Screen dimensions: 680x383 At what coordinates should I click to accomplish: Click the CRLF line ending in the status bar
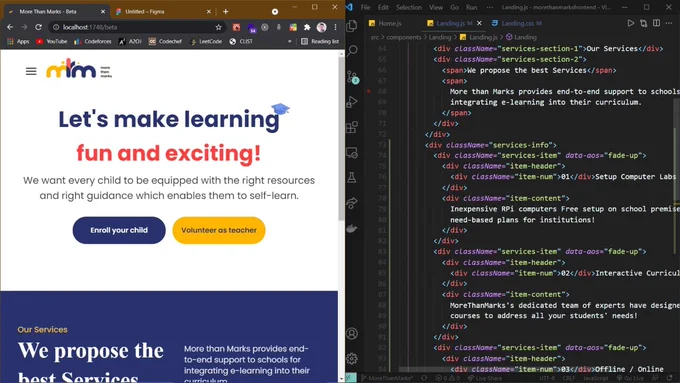(x=569, y=378)
